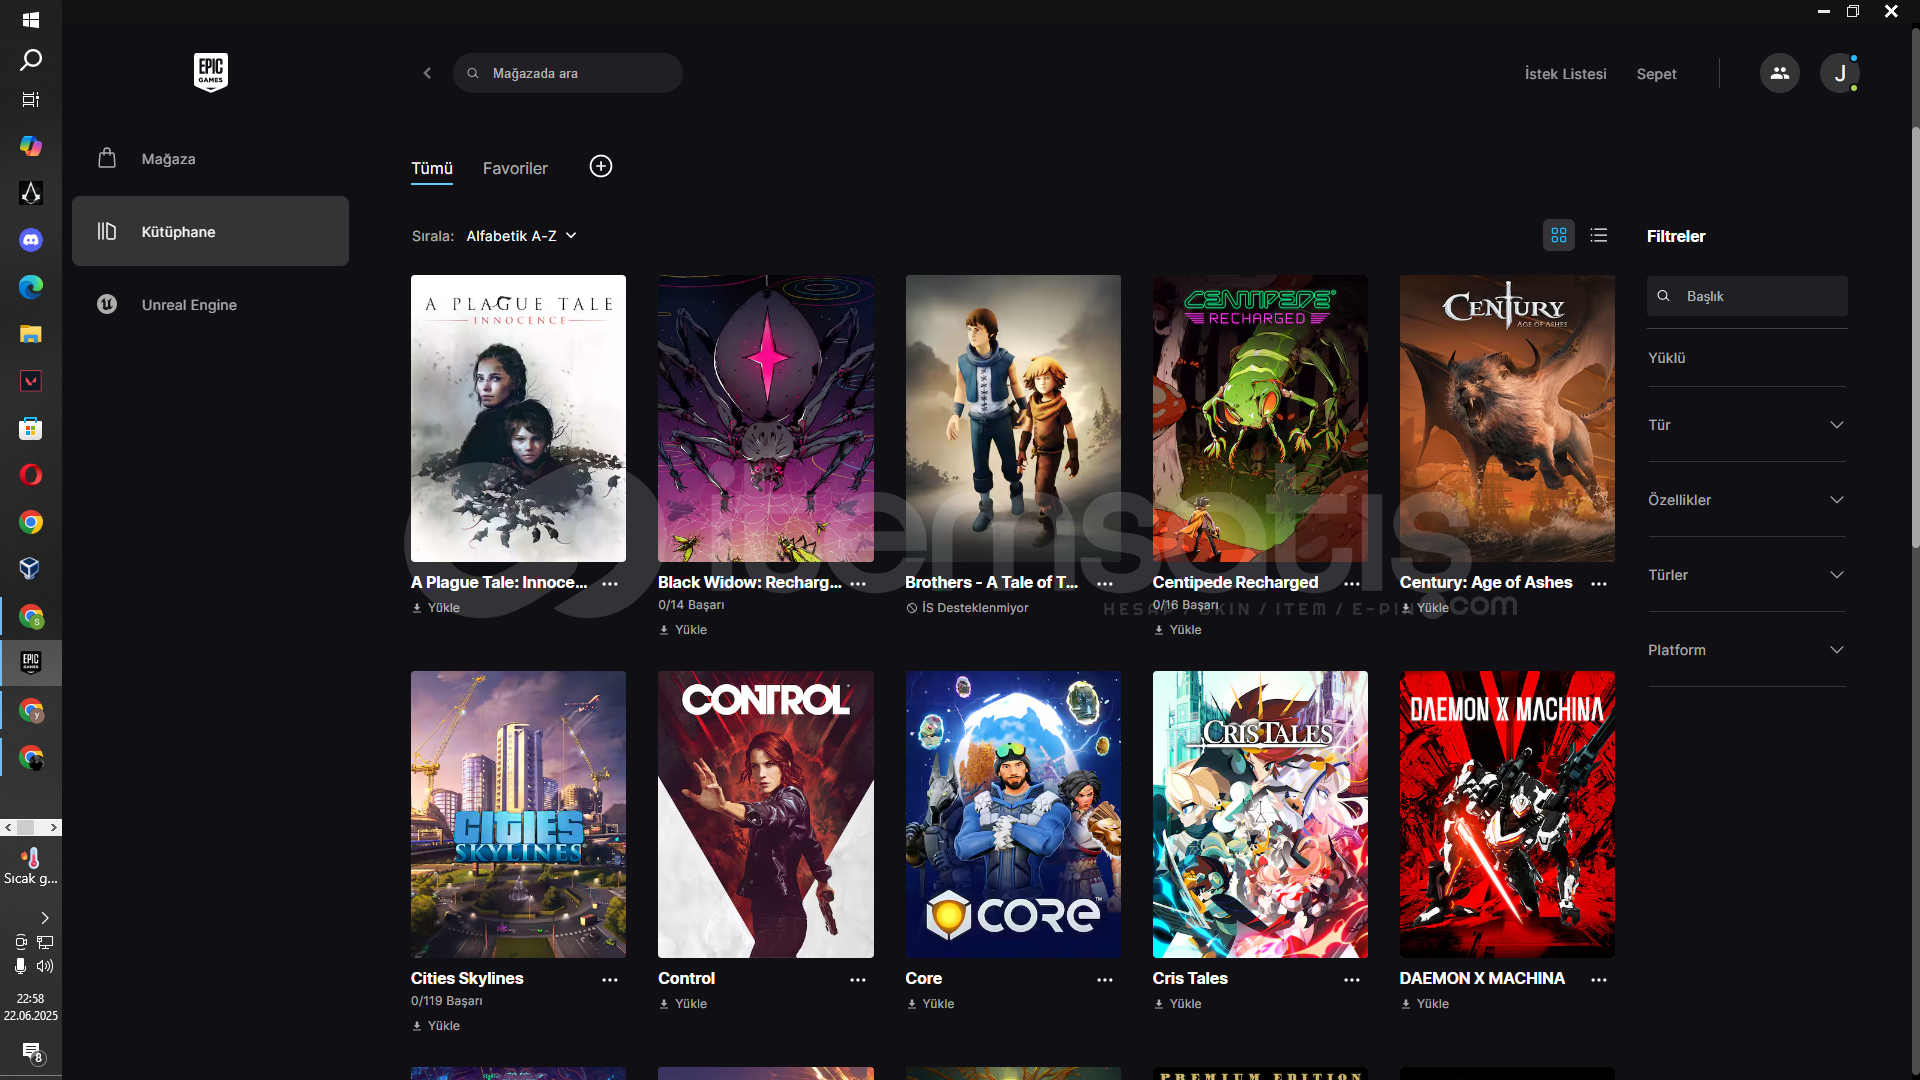The height and width of the screenshot is (1080, 1920).
Task: Switch to grid view
Action: tap(1558, 236)
